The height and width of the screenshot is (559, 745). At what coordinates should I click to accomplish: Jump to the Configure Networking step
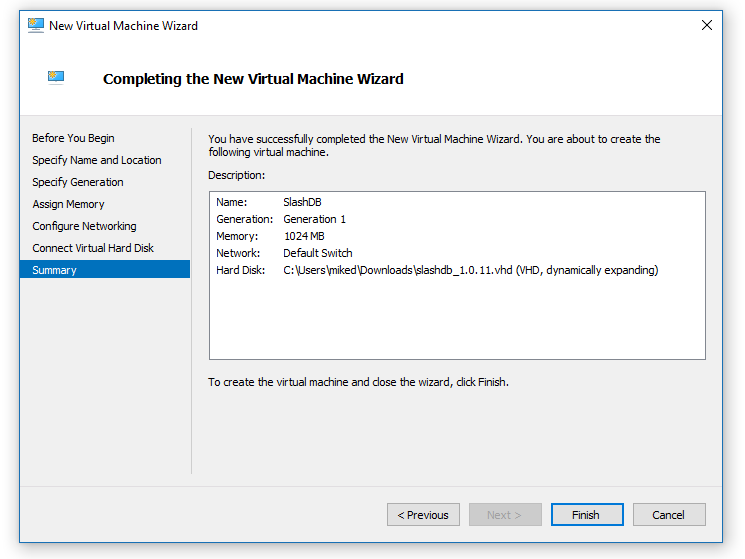[x=84, y=226]
